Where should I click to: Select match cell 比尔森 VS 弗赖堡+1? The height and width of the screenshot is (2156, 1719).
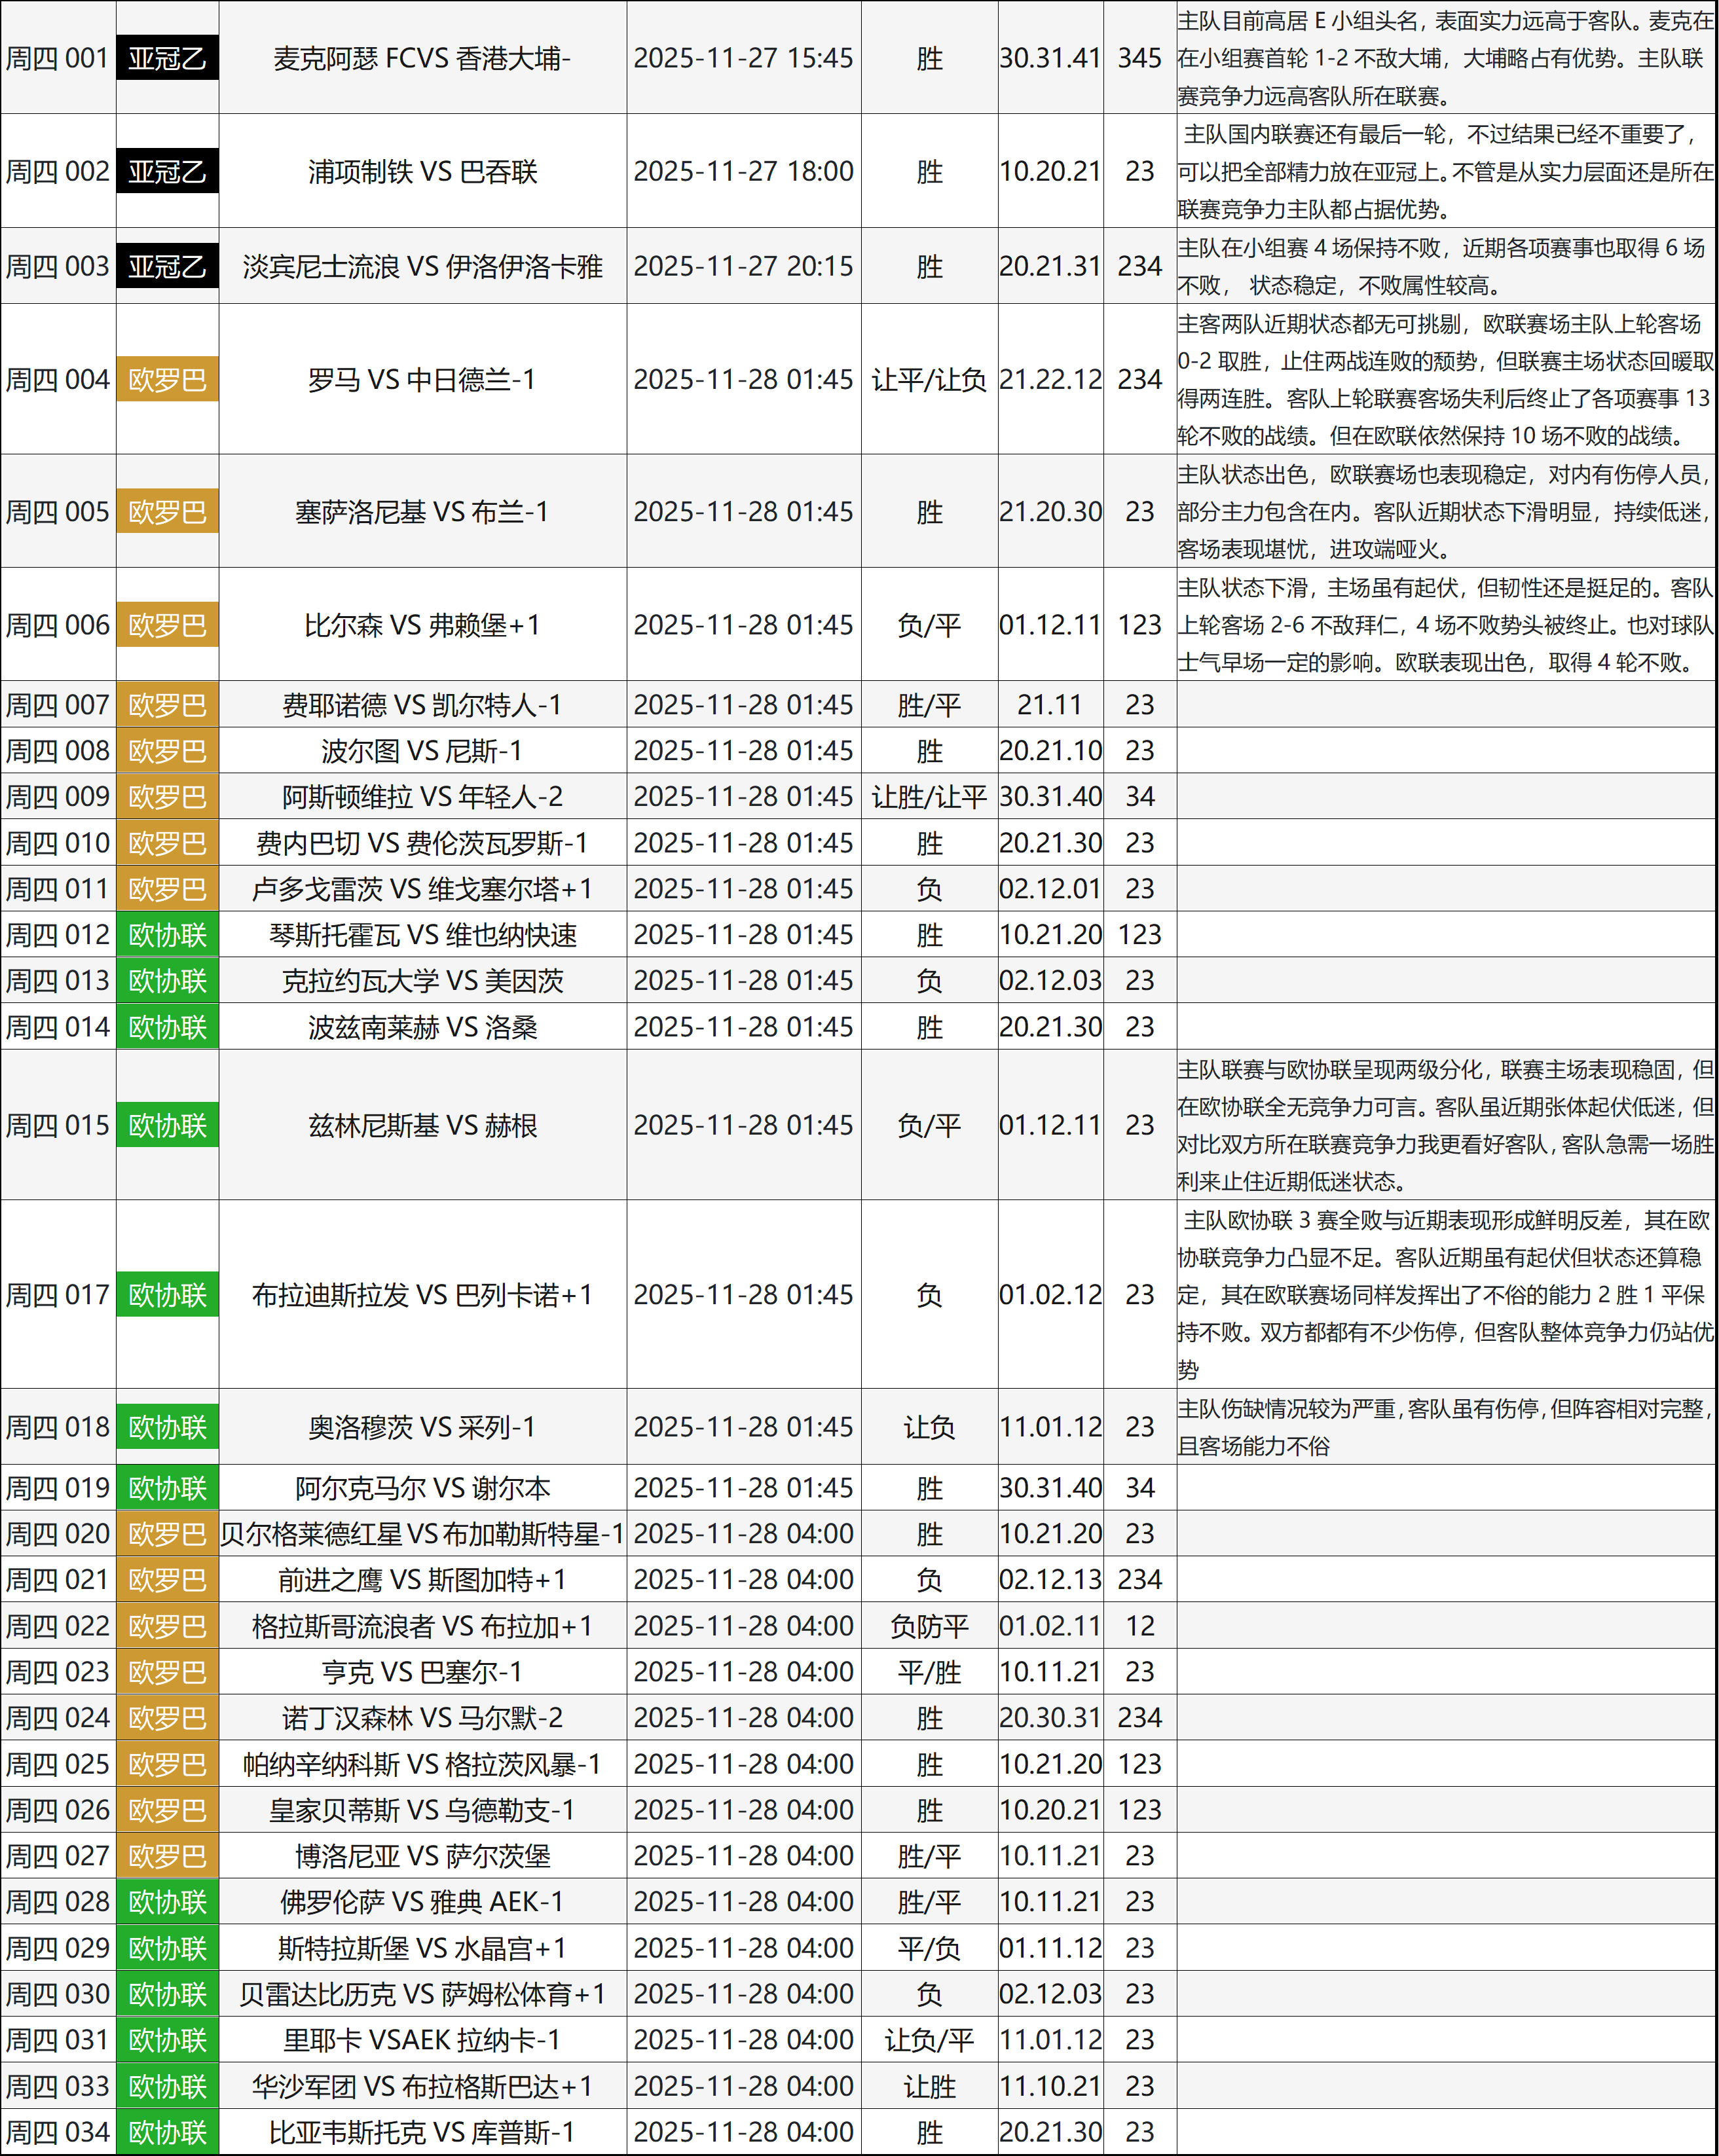(x=422, y=625)
